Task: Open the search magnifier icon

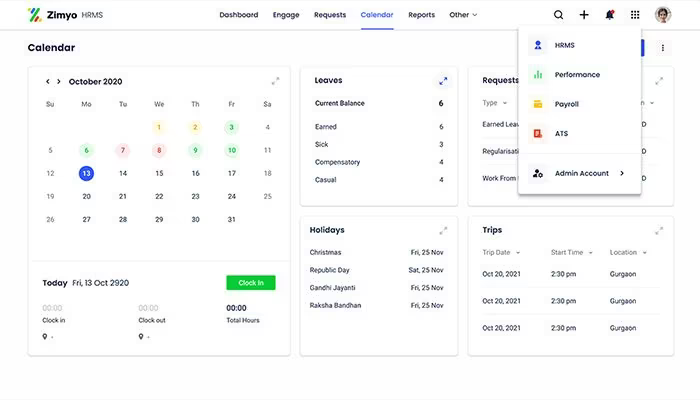Action: click(x=558, y=15)
